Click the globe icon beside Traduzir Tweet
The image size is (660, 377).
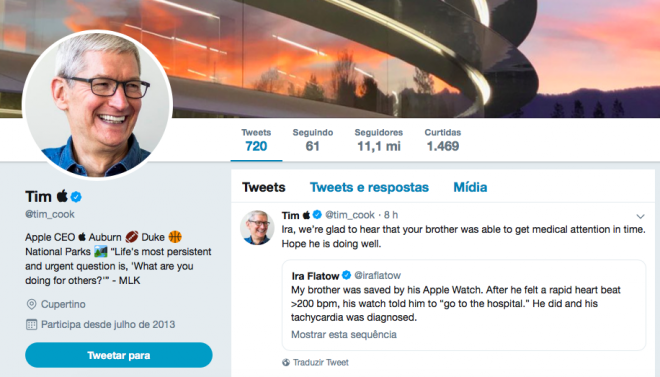(x=286, y=362)
